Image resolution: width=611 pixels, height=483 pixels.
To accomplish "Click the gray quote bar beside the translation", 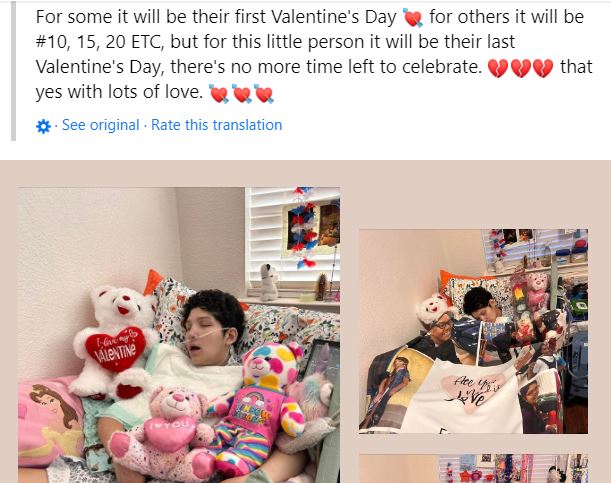I will click(x=14, y=70).
